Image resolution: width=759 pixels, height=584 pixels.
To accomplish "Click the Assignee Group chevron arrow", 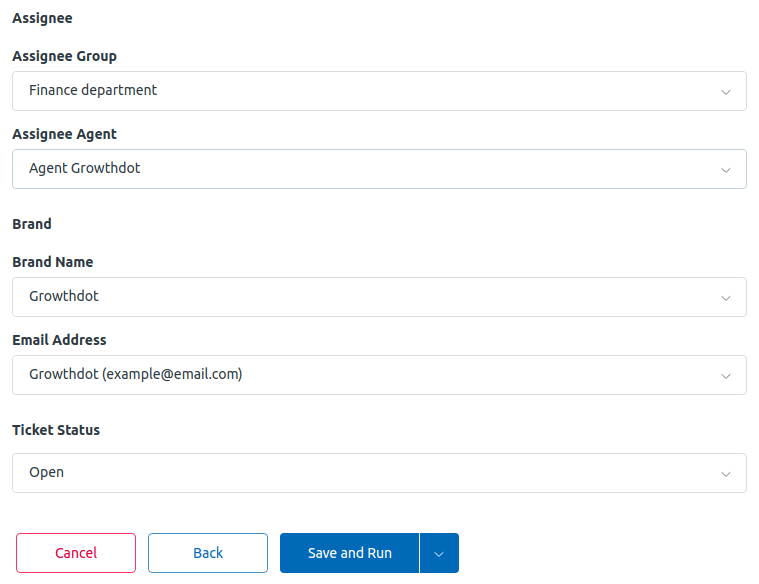I will tap(725, 92).
